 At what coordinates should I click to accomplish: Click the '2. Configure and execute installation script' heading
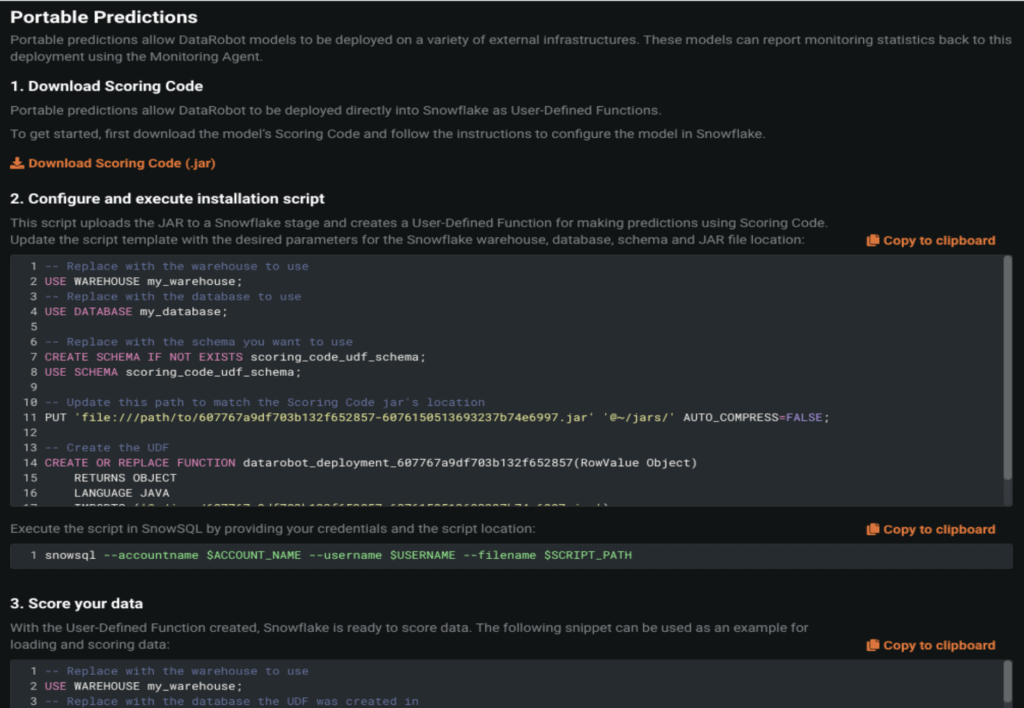point(167,199)
